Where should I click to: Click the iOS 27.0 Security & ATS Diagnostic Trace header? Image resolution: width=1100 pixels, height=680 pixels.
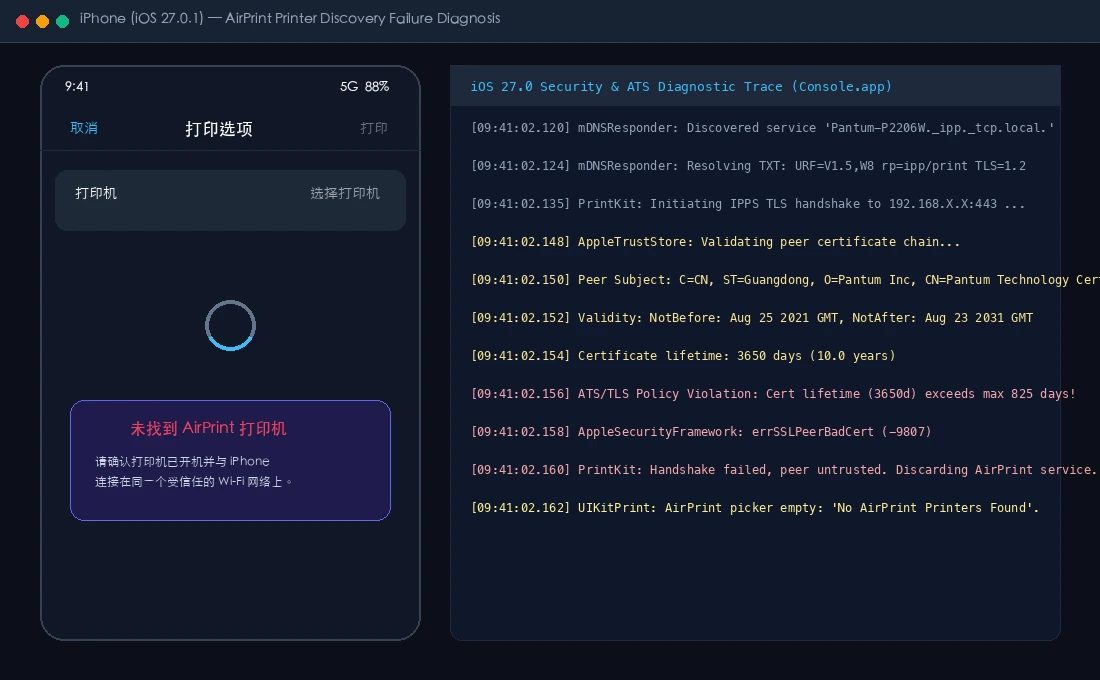(x=680, y=86)
